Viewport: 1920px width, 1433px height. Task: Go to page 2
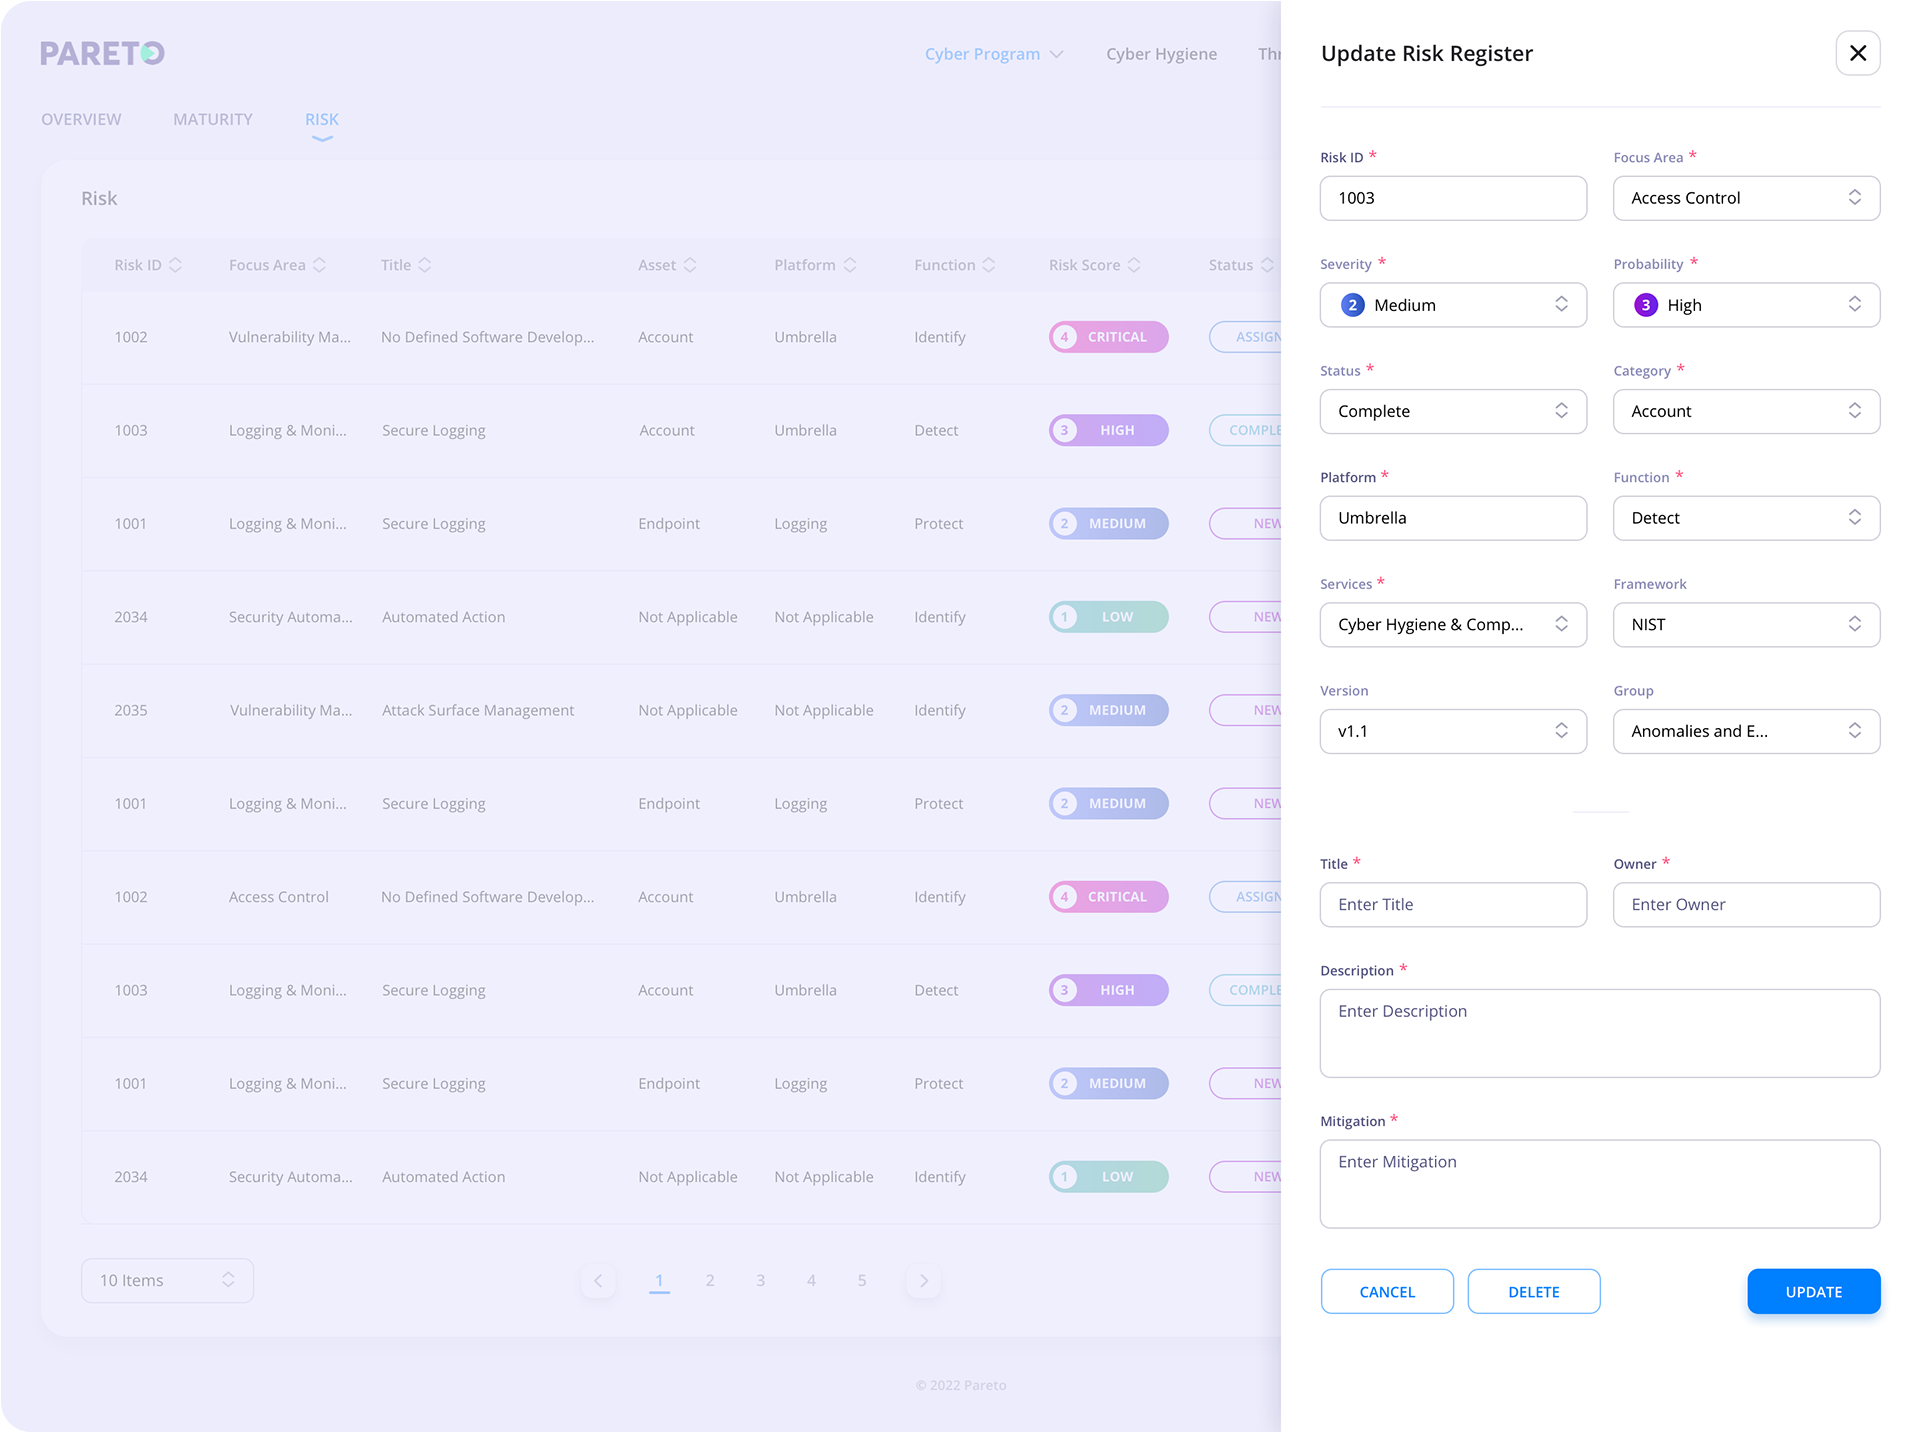tap(710, 1280)
